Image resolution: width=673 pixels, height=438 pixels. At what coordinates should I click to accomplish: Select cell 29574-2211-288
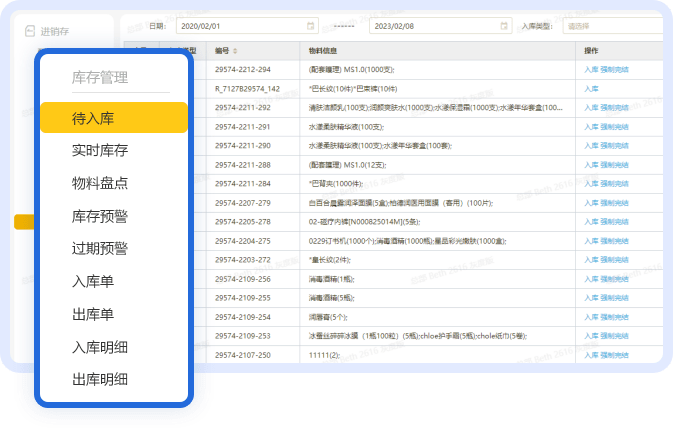click(x=243, y=165)
